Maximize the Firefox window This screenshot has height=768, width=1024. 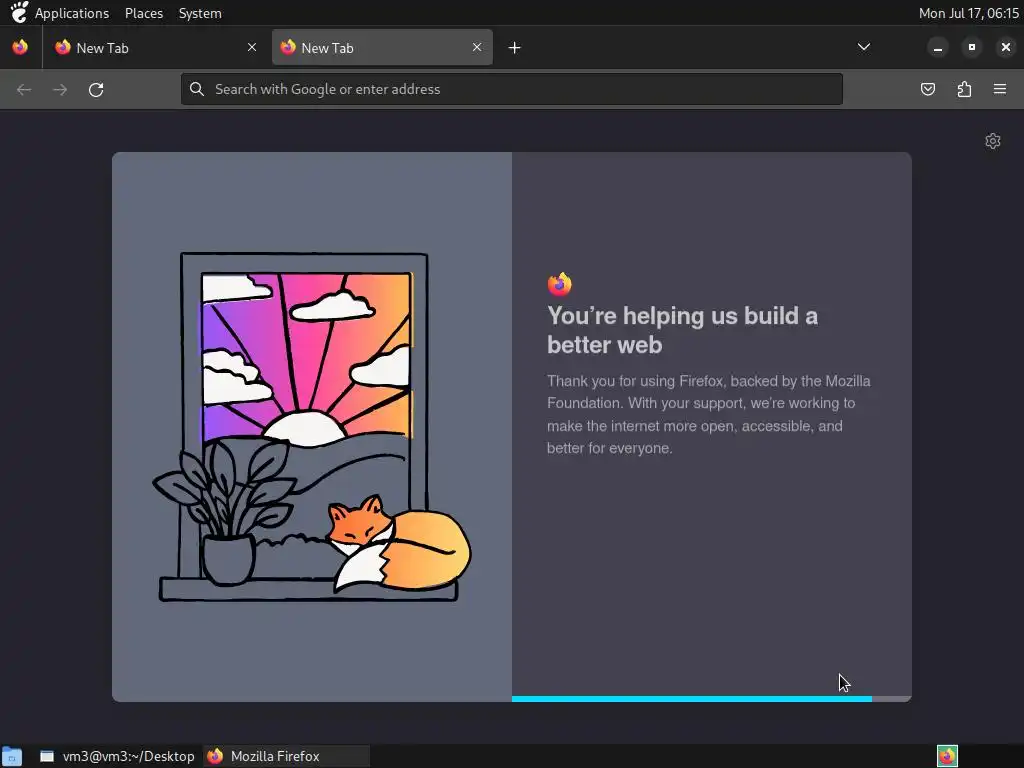click(x=972, y=47)
